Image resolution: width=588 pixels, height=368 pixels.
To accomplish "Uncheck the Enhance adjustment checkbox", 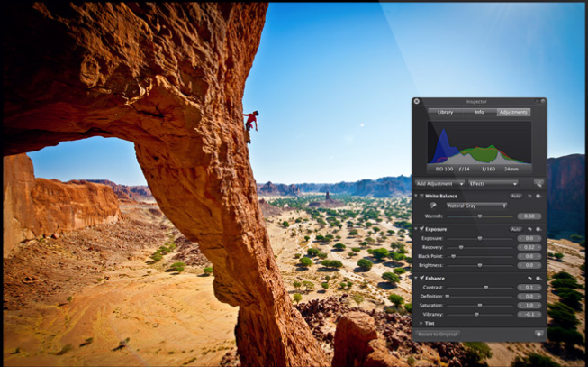I will tap(422, 278).
